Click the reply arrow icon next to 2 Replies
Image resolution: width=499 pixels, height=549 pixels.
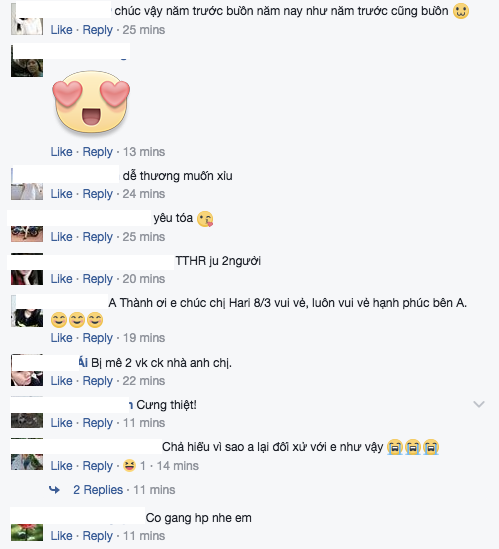pyautogui.click(x=54, y=489)
